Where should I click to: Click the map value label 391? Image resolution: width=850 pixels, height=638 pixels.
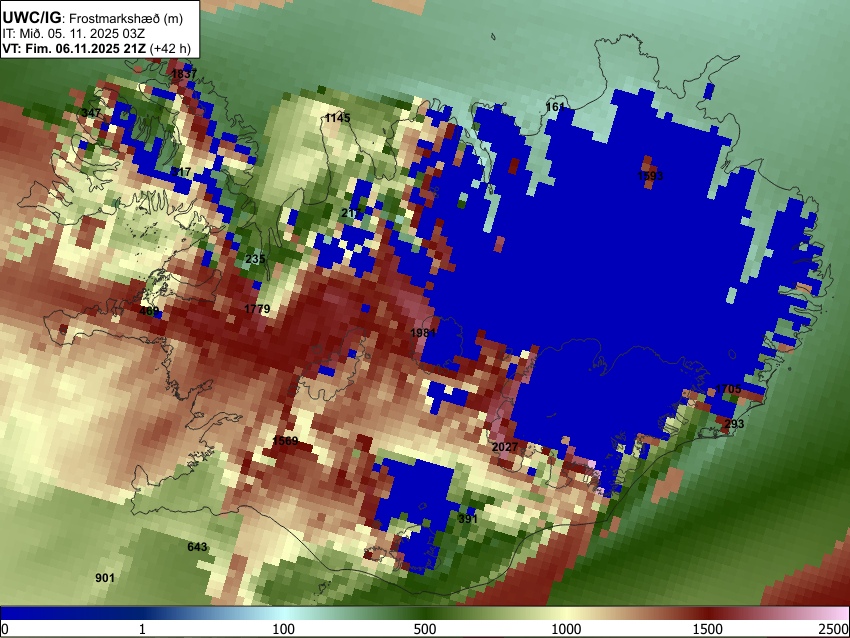click(x=468, y=519)
